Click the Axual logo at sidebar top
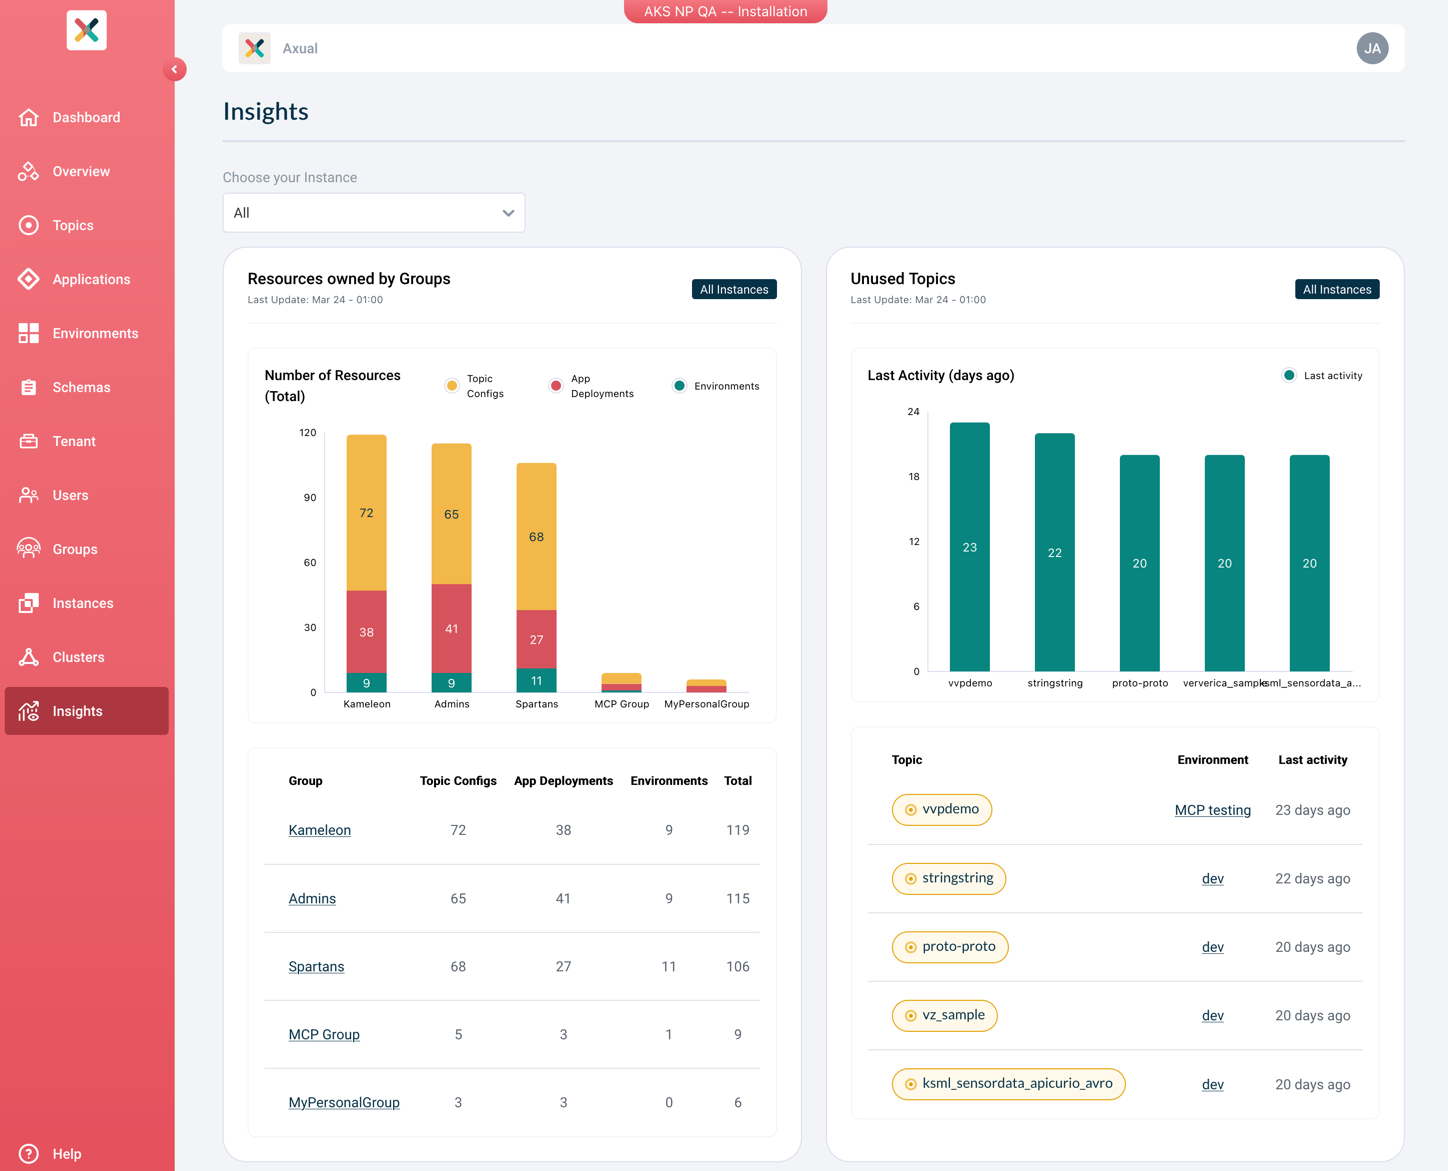 [87, 30]
